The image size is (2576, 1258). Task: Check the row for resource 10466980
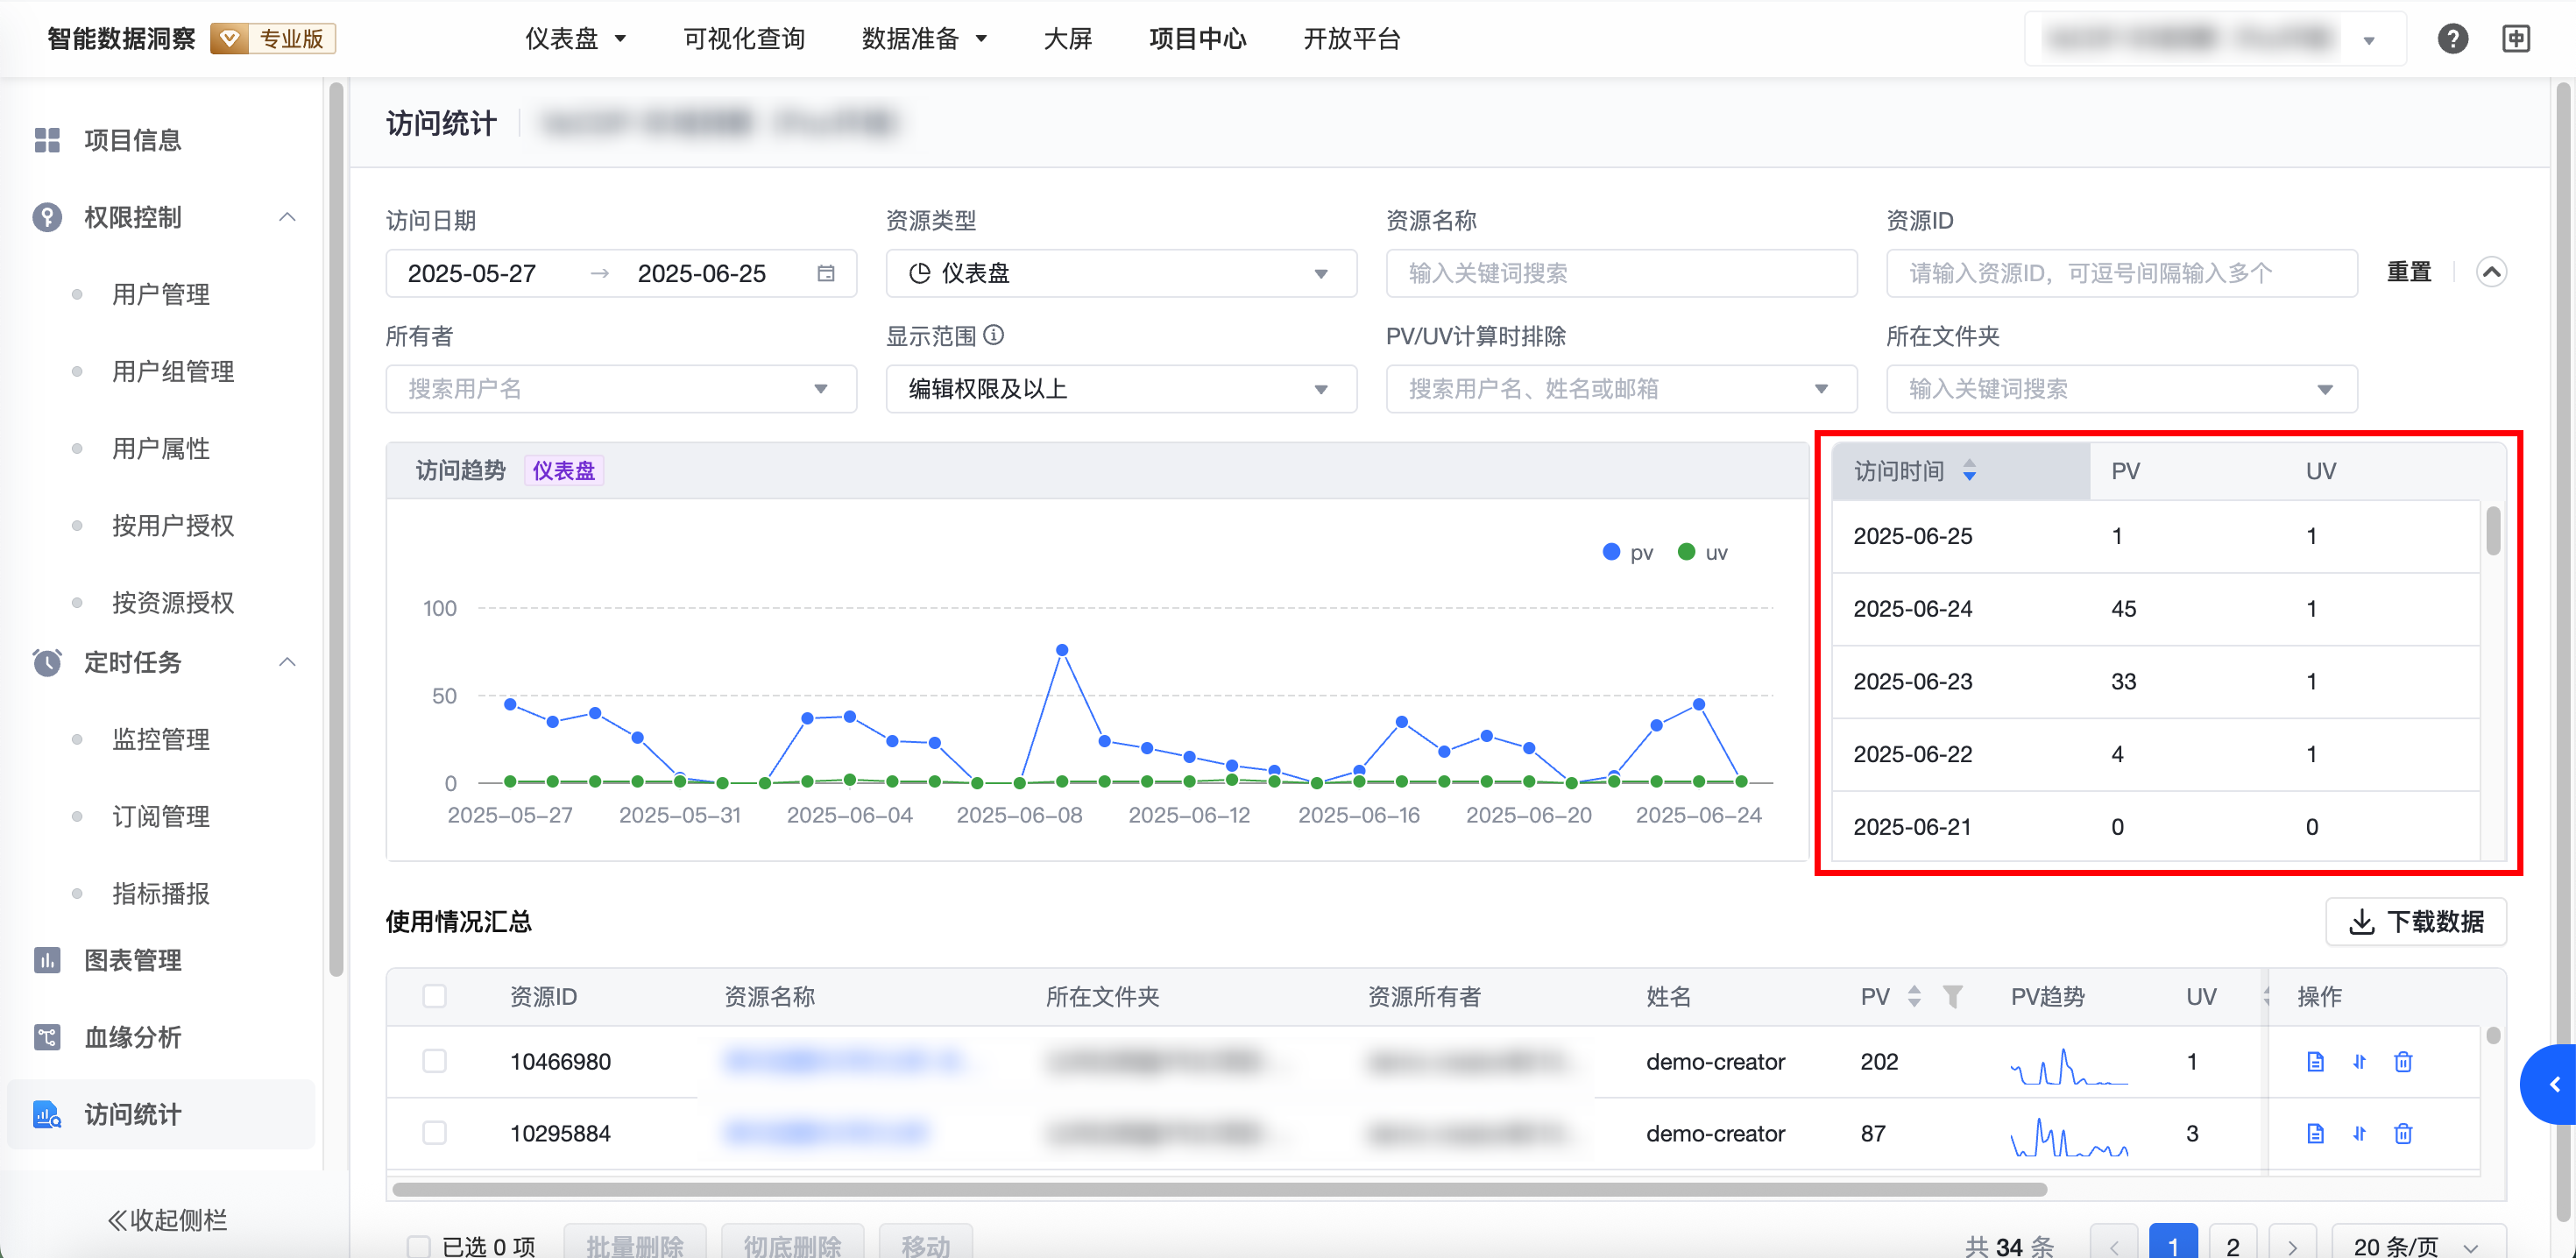[x=434, y=1061]
